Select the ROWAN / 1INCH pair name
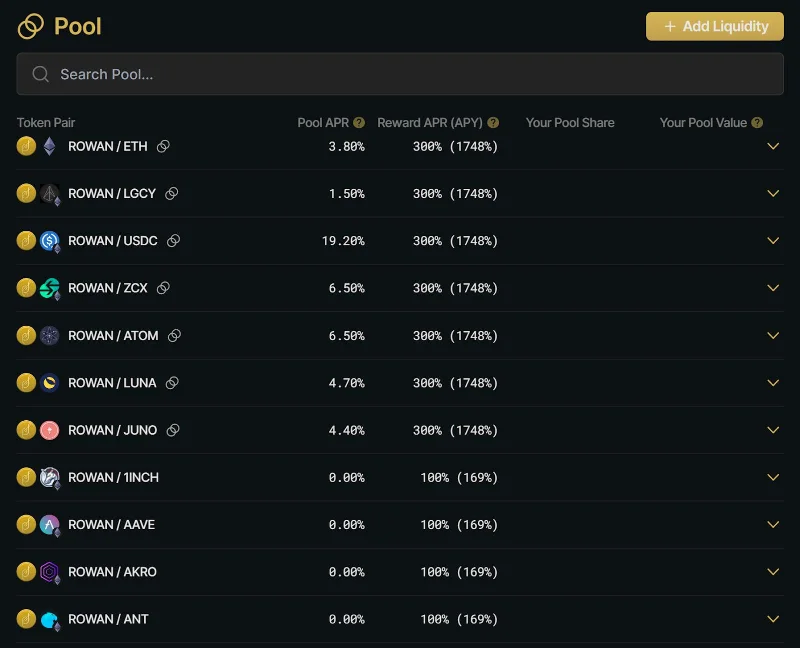Screen dimensions: 800x648 point(113,478)
